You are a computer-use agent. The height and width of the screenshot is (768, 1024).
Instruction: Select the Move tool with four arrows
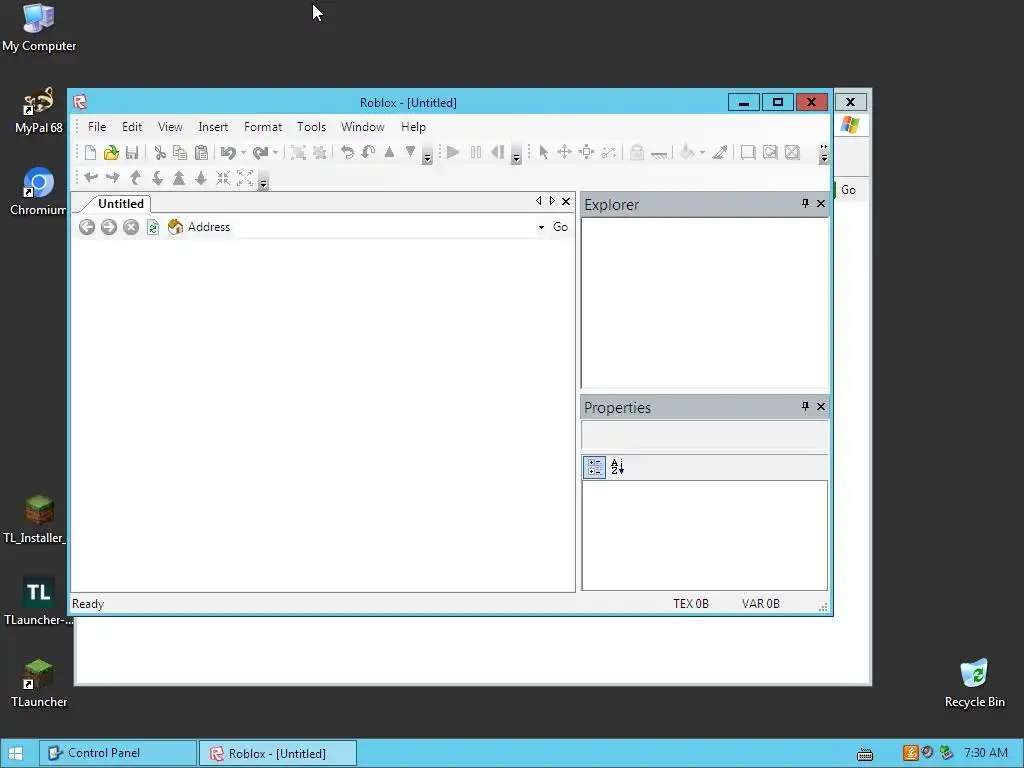pos(564,153)
